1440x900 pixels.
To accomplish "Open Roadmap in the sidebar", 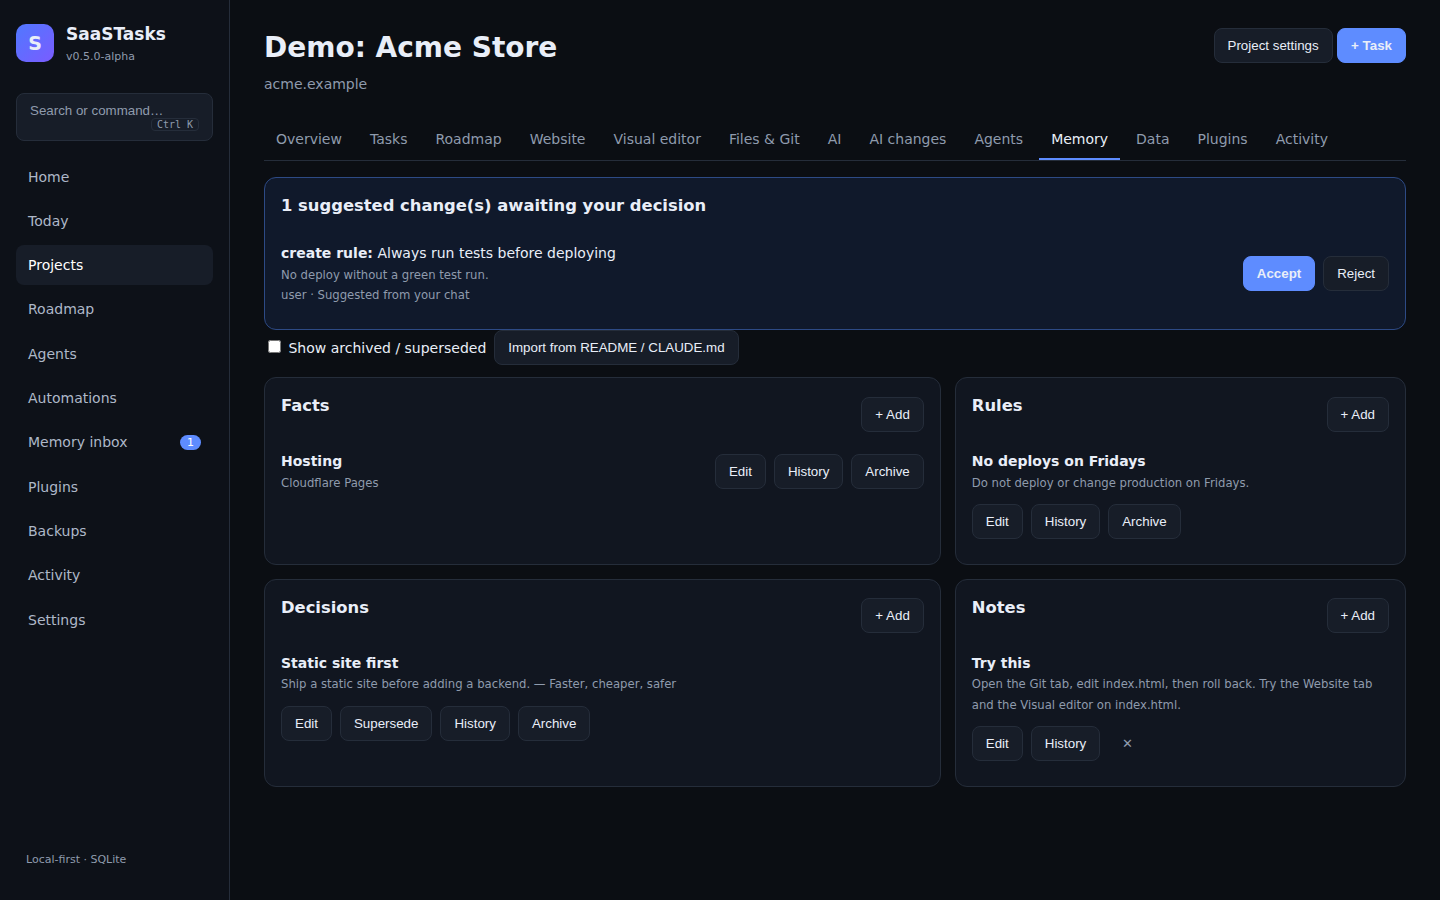I will [x=114, y=309].
